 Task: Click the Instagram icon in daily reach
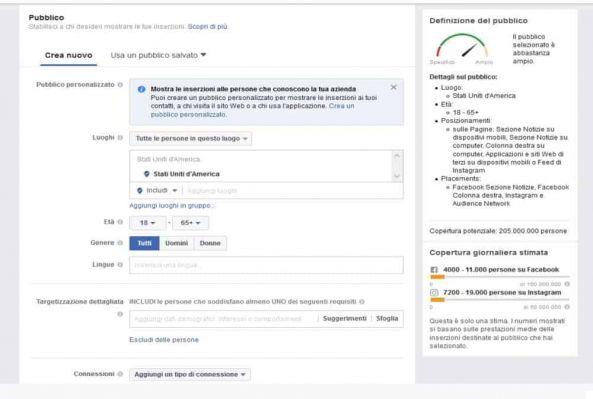point(434,293)
